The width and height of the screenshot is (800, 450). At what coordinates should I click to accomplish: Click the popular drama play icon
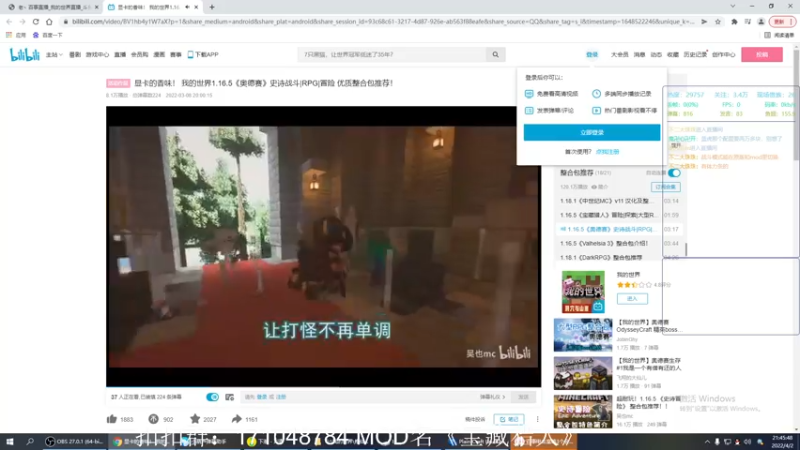pos(596,110)
